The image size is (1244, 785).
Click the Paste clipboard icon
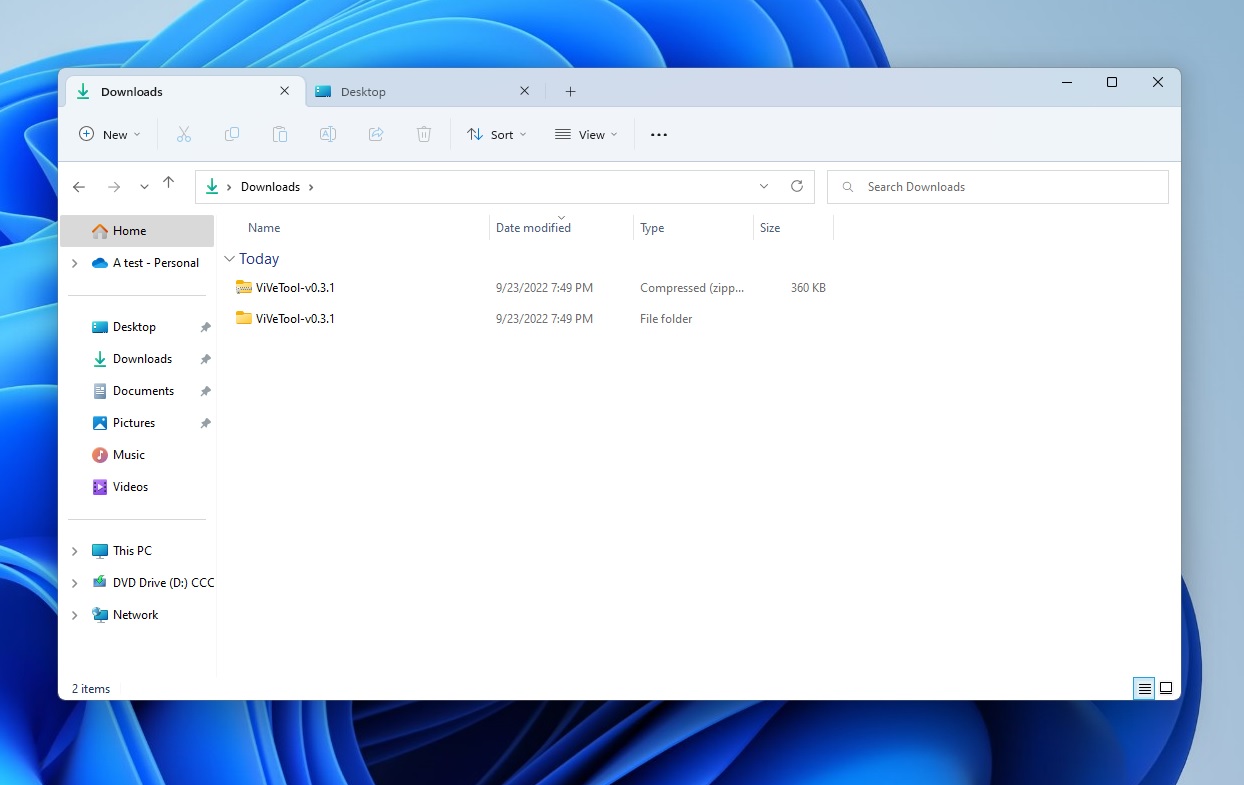(x=280, y=134)
